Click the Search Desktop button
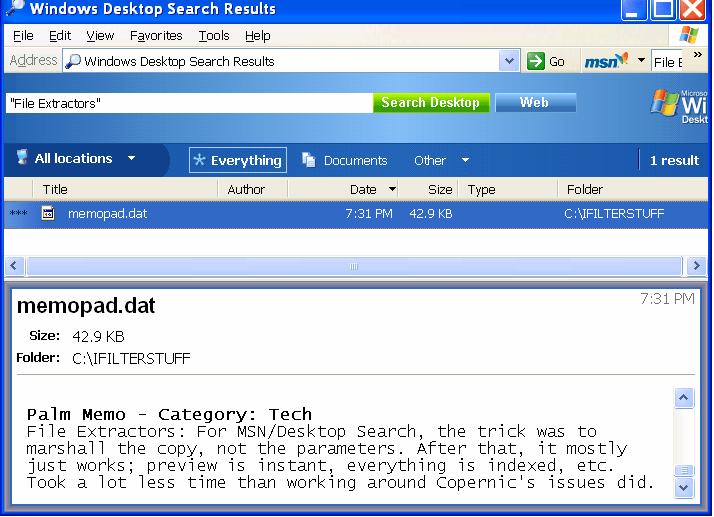 pyautogui.click(x=431, y=102)
